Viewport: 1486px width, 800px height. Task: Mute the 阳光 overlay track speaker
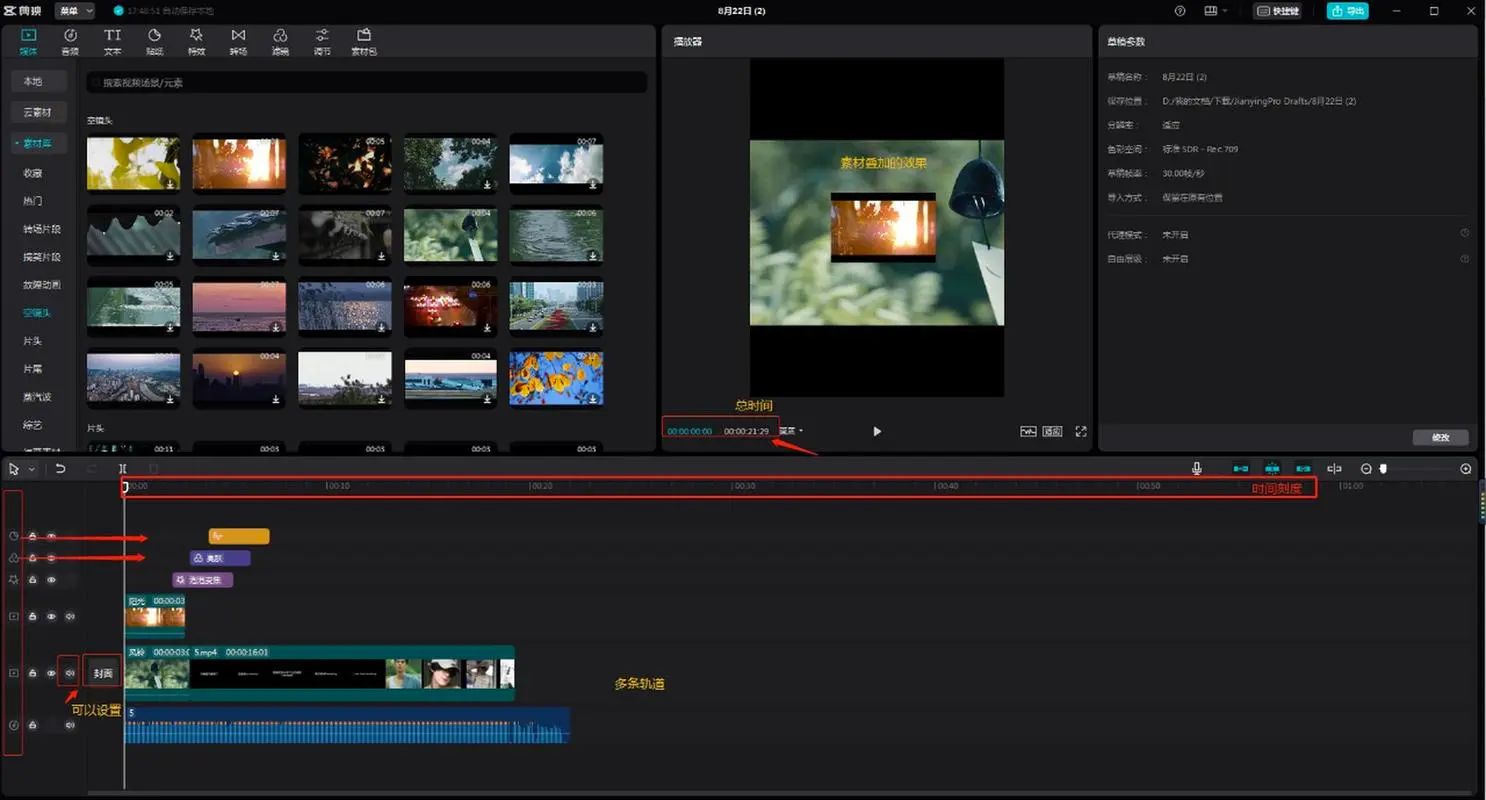click(70, 616)
